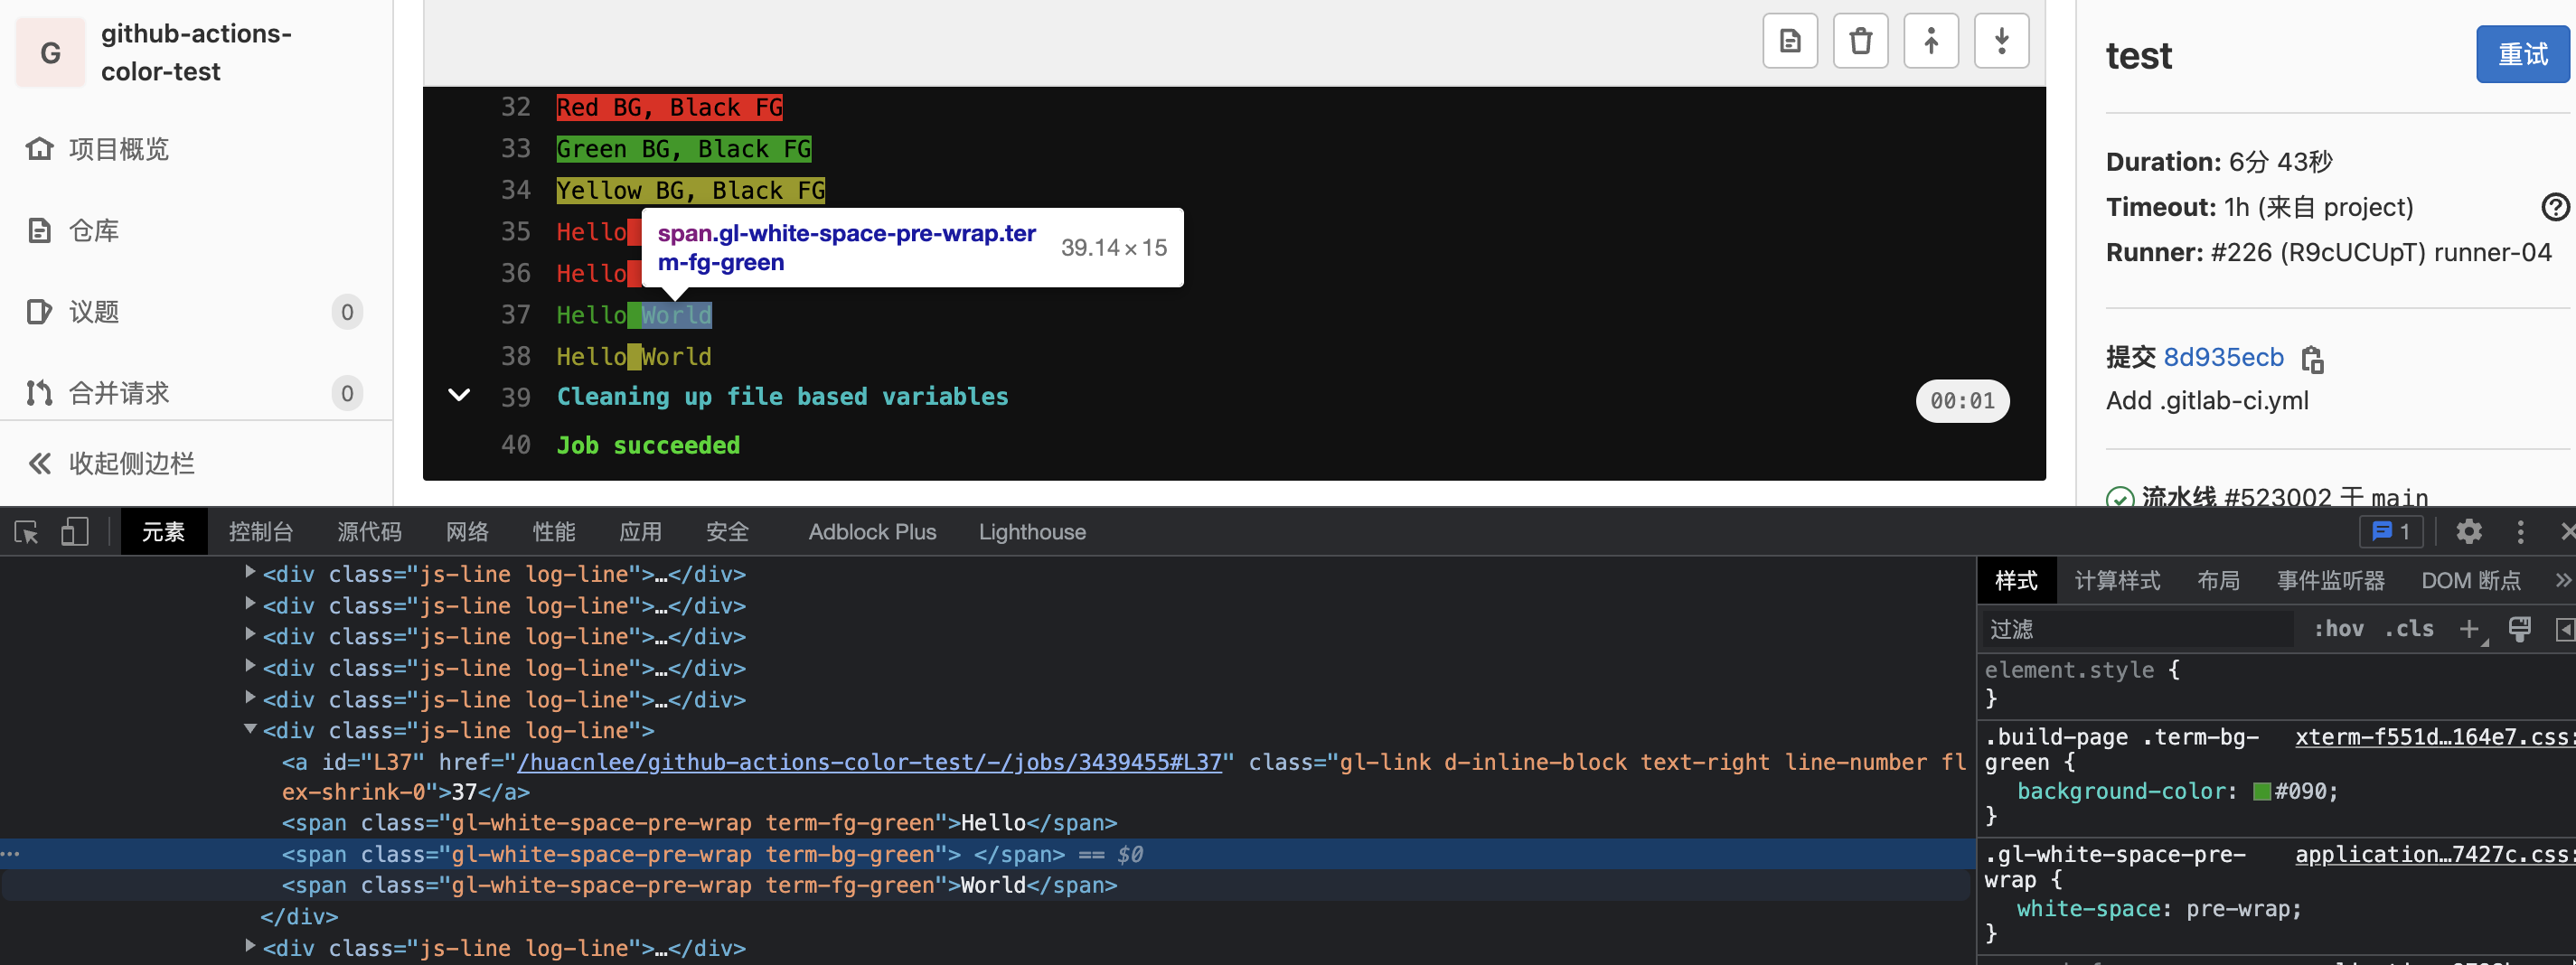This screenshot has height=965, width=2576.
Task: Show the complete raw job log
Action: (x=1790, y=41)
